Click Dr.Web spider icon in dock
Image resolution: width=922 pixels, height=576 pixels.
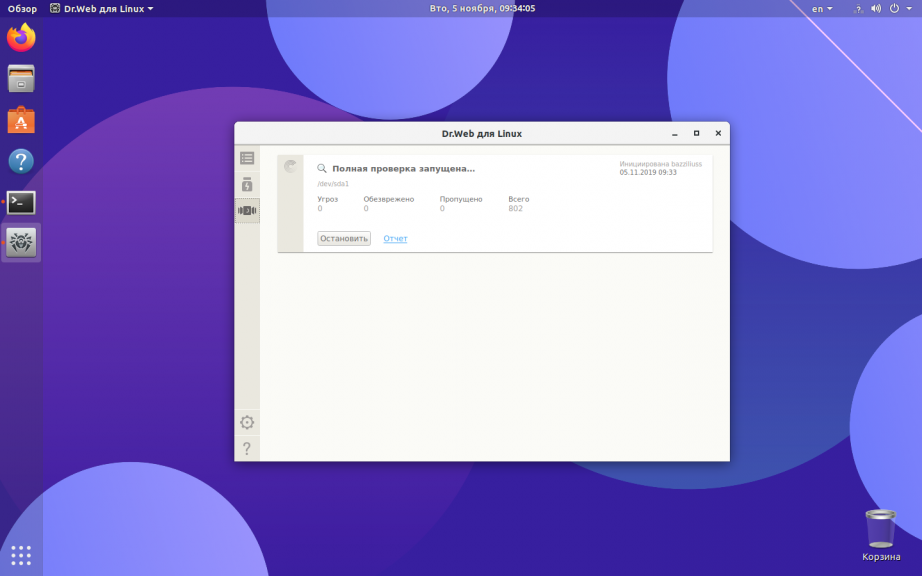coord(21,243)
